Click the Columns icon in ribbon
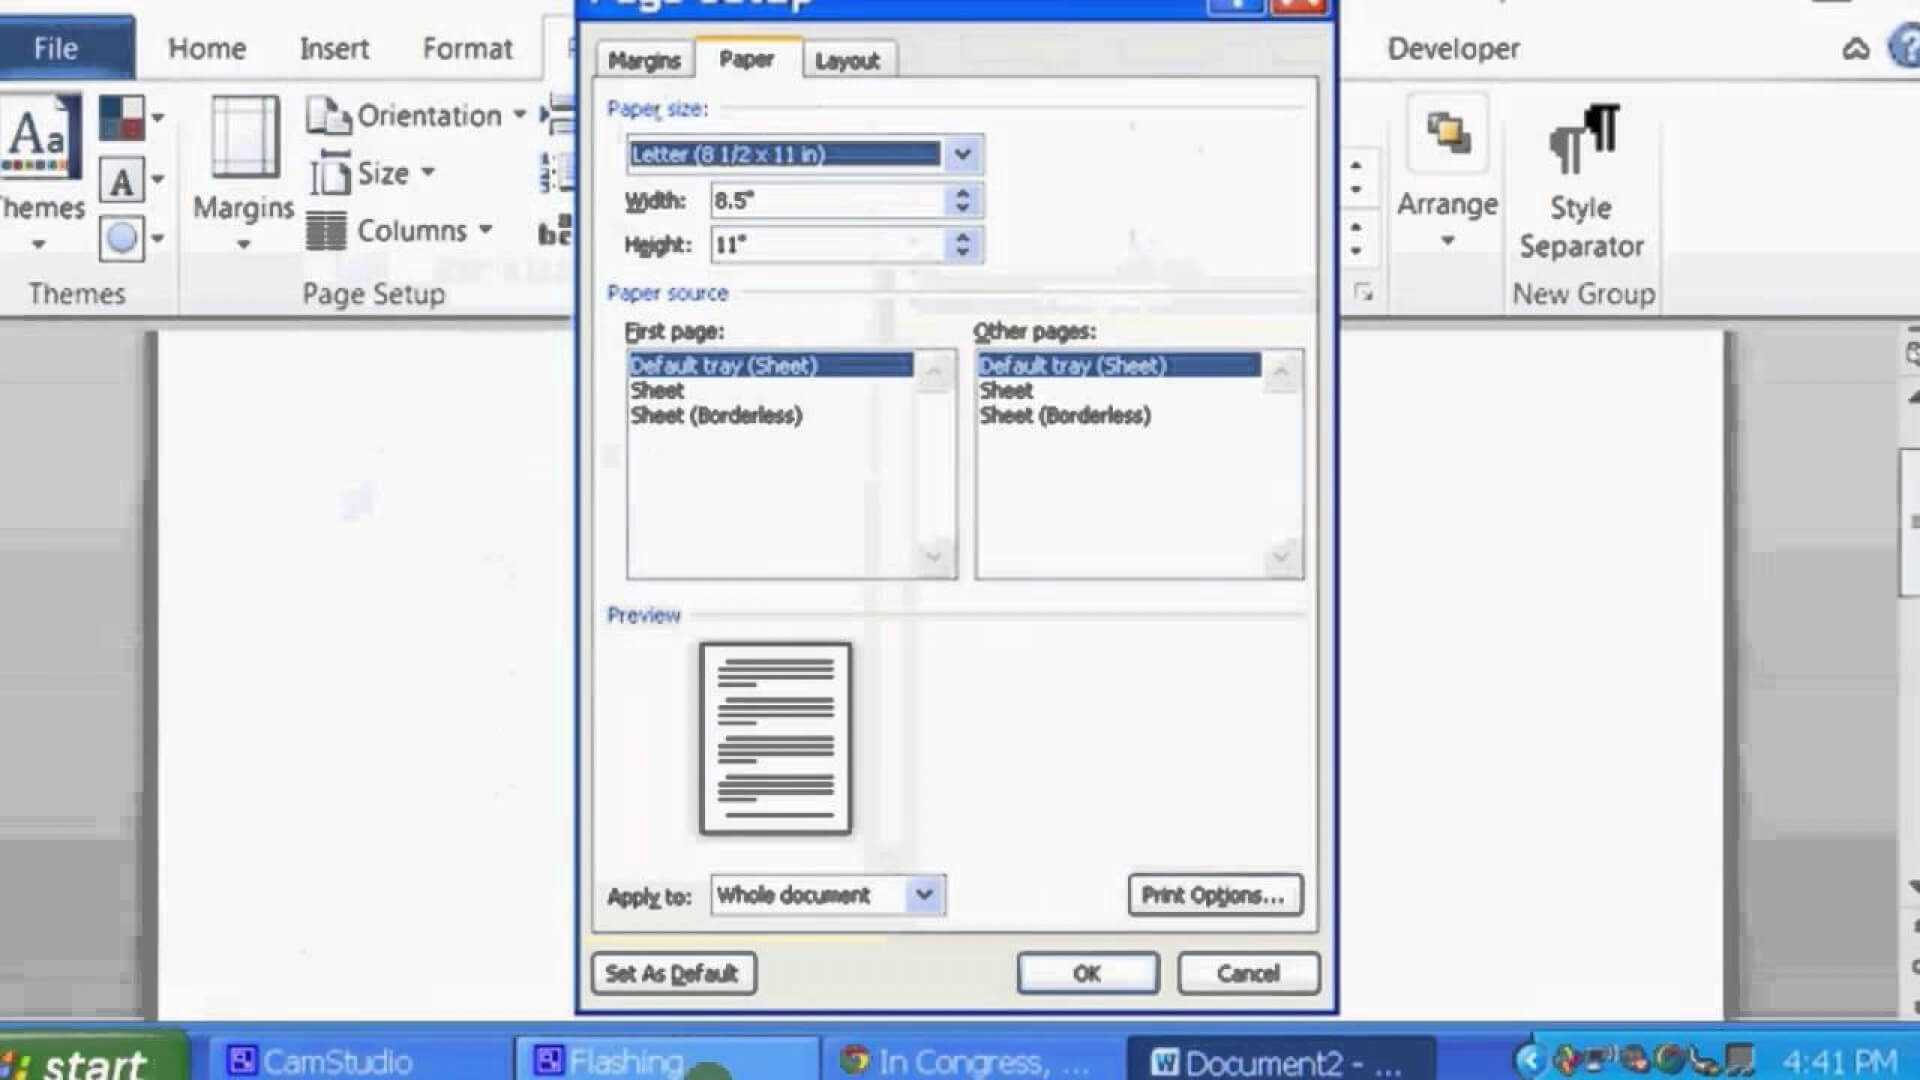Screen dimensions: 1920x1080 click(x=327, y=232)
